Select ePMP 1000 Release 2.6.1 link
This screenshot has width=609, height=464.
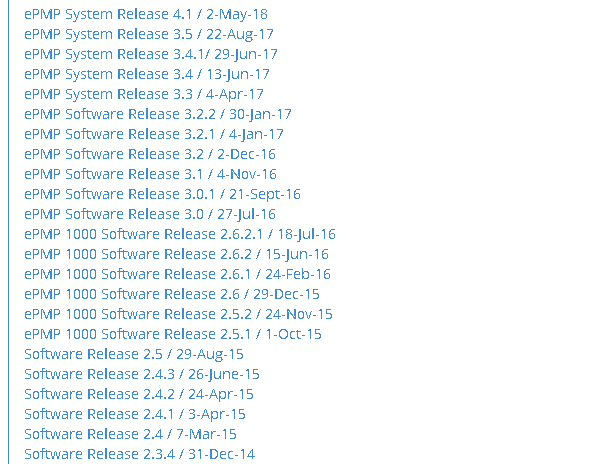tap(177, 274)
